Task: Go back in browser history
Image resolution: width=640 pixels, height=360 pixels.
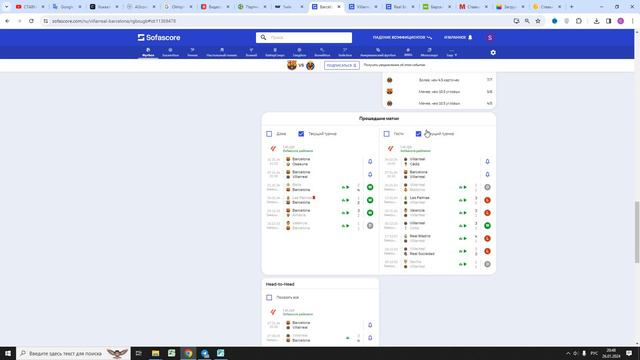Action: pos(7,21)
